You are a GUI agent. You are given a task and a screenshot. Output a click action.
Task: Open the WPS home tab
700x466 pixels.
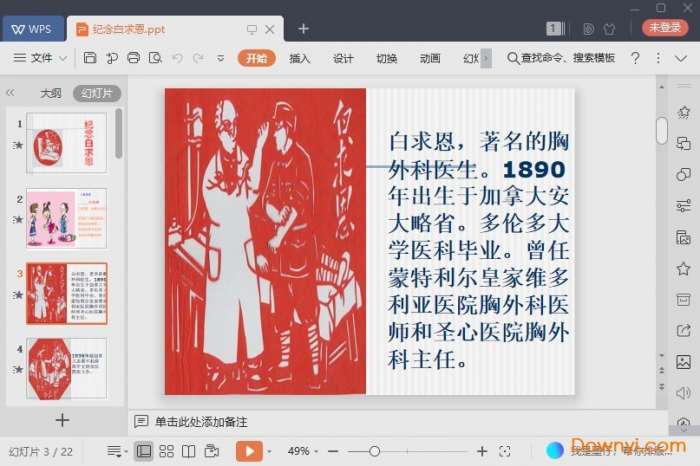point(33,29)
